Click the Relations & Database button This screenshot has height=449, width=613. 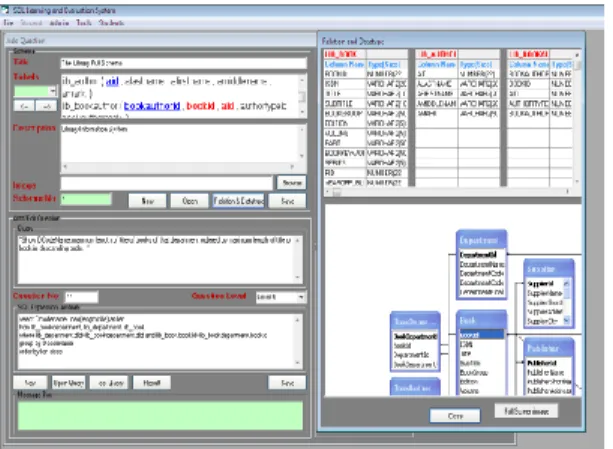(238, 201)
